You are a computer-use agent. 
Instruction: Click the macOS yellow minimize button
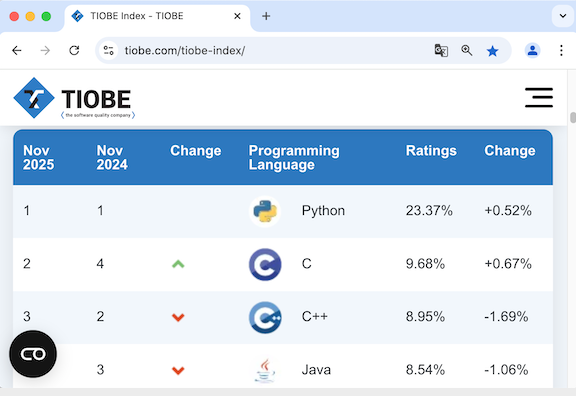(x=30, y=17)
